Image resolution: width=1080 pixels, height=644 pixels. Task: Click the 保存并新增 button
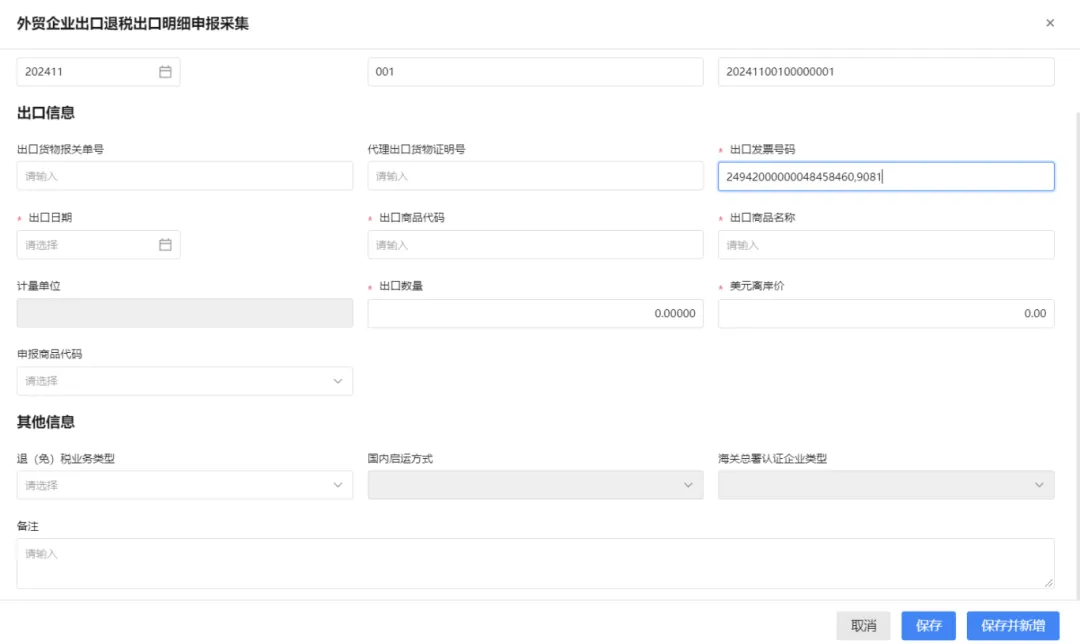coord(1012,625)
